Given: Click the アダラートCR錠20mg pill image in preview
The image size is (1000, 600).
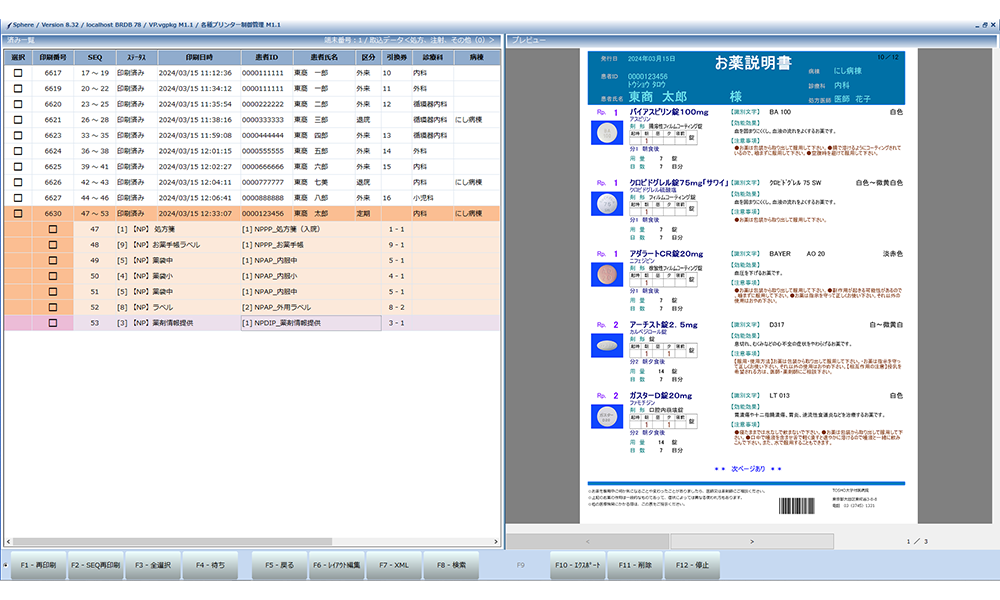Looking at the screenshot, I should pos(607,275).
